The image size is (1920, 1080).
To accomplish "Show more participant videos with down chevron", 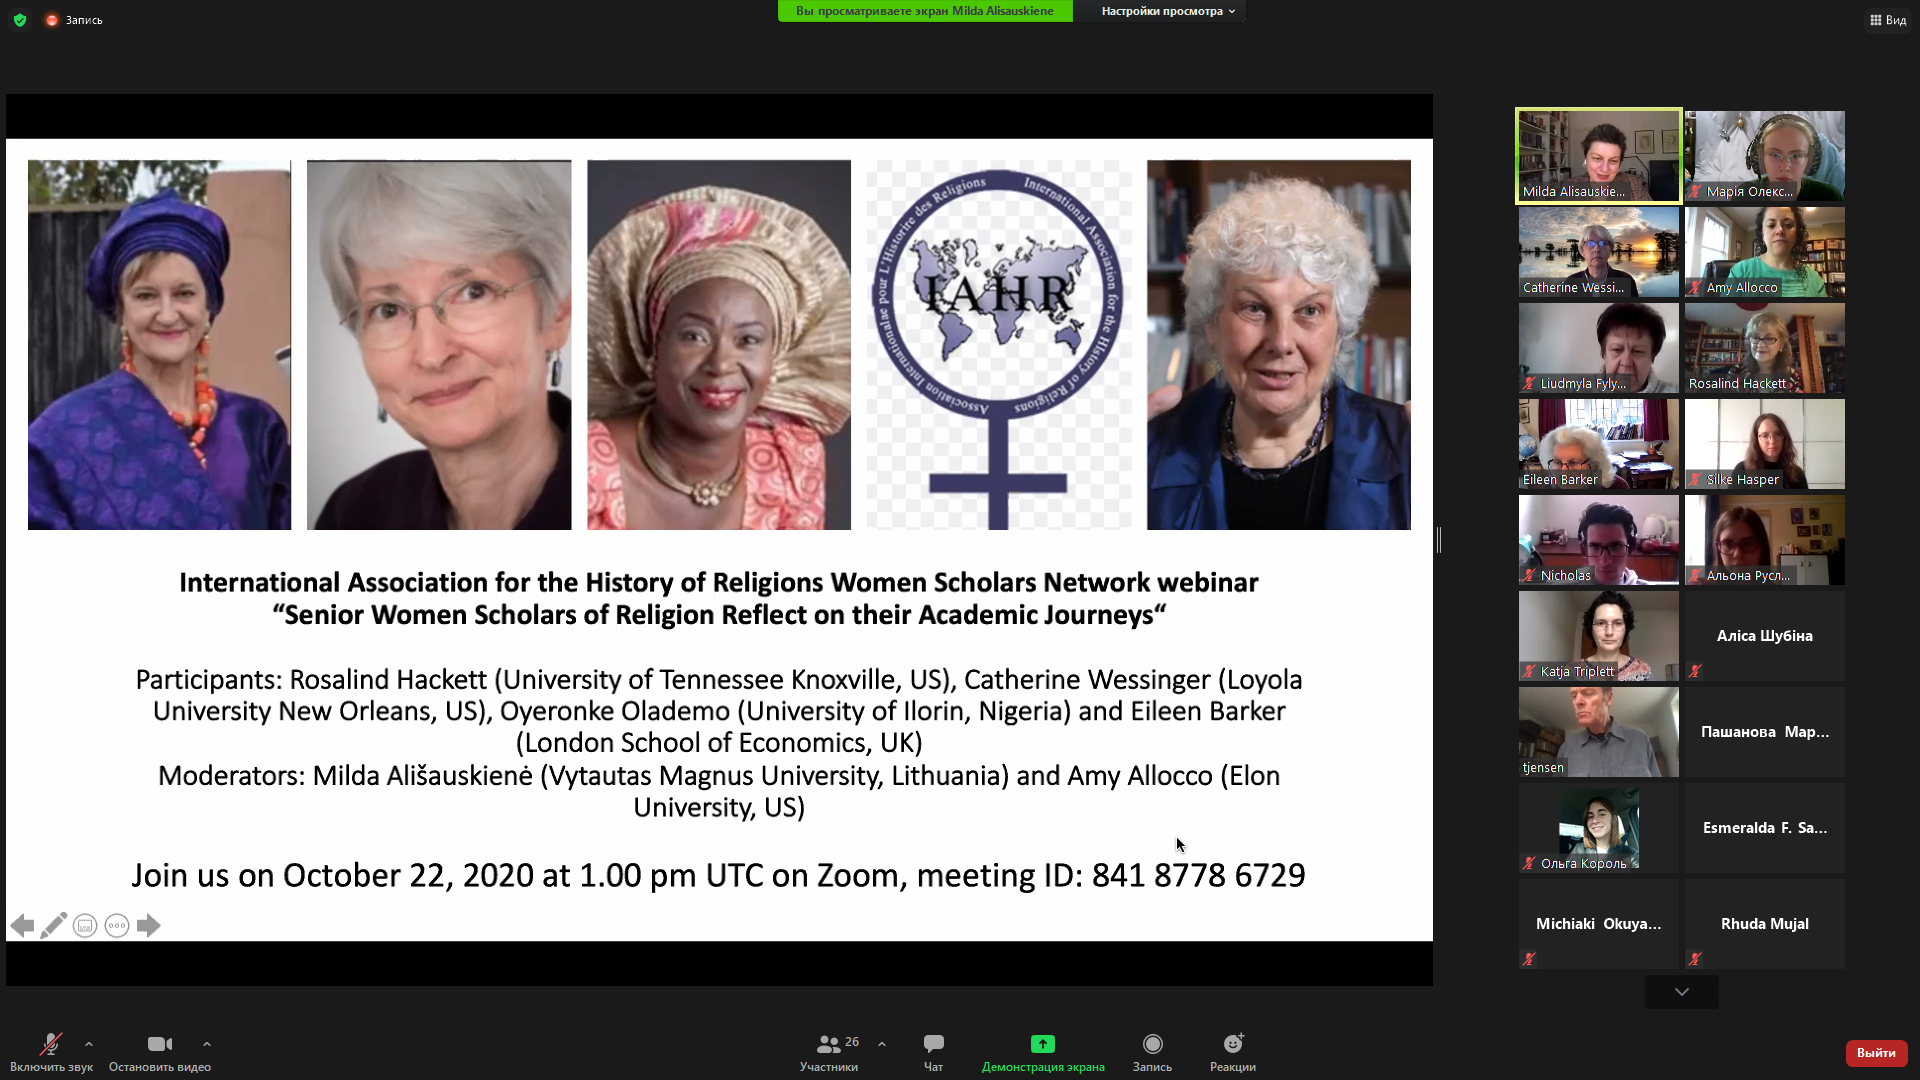I will click(1682, 992).
